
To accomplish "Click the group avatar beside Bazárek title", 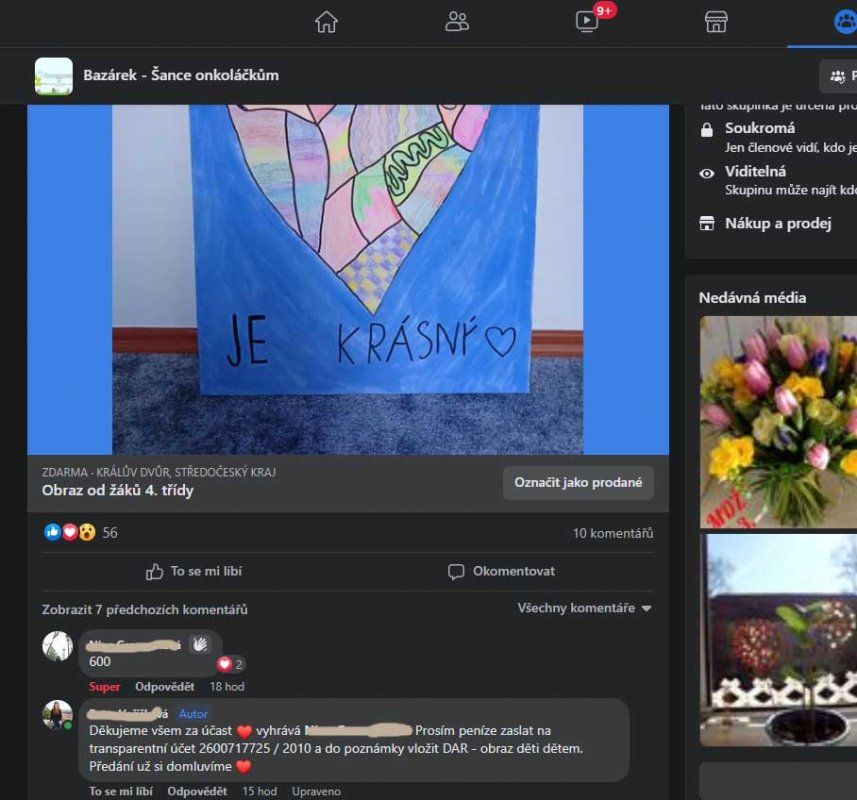I will click(x=54, y=76).
